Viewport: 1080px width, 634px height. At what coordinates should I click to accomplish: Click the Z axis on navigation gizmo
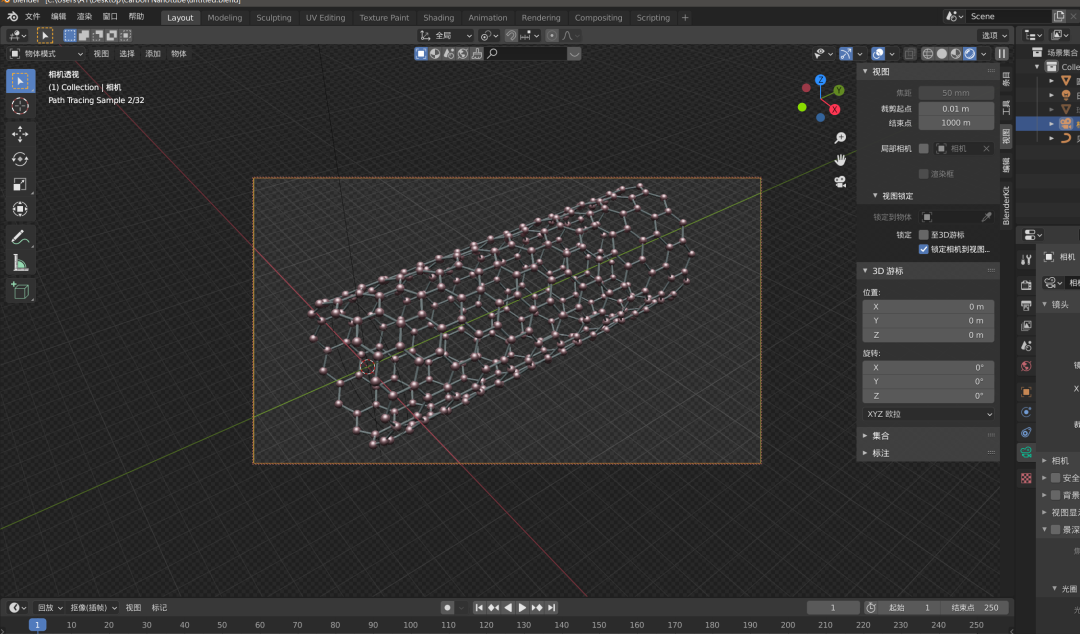(820, 80)
